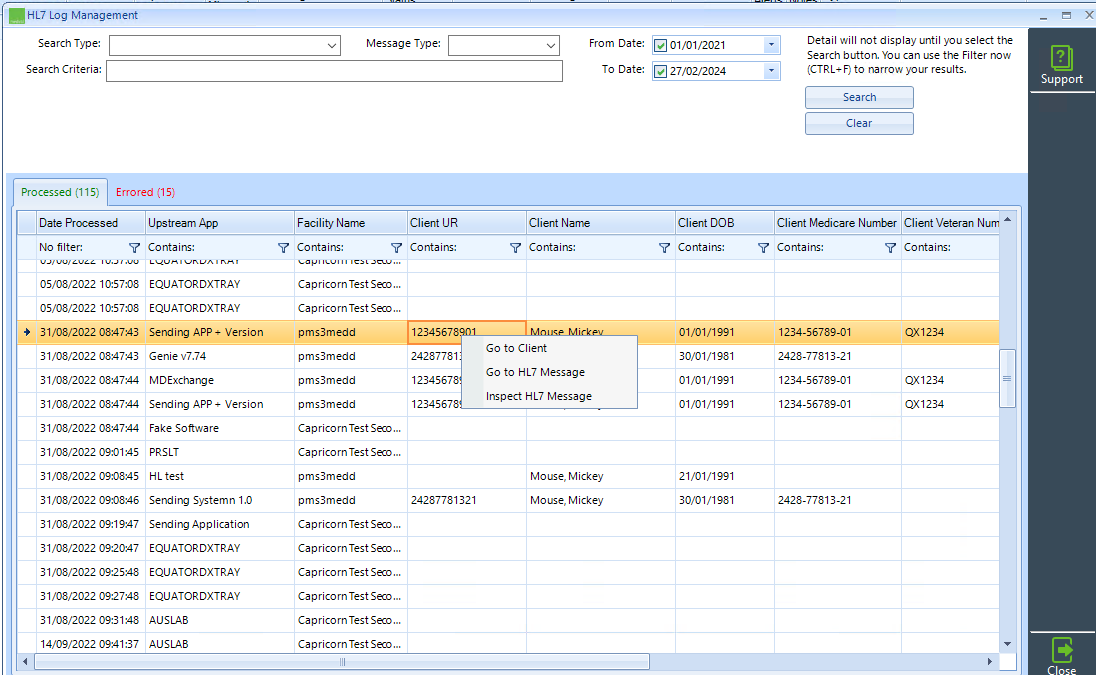The height and width of the screenshot is (675, 1096).
Task: Click the filter icon on the Date Processed column
Action: [136, 247]
